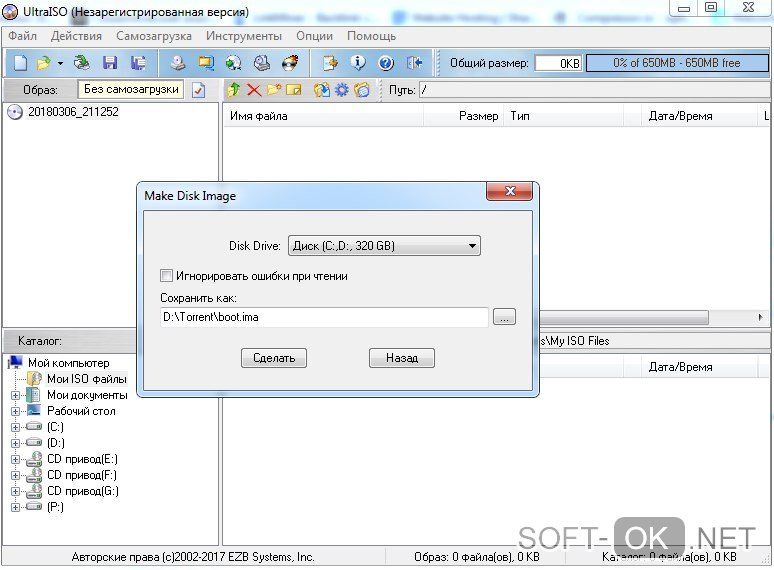Expand the (D:) drive node
774x570 pixels.
15,443
